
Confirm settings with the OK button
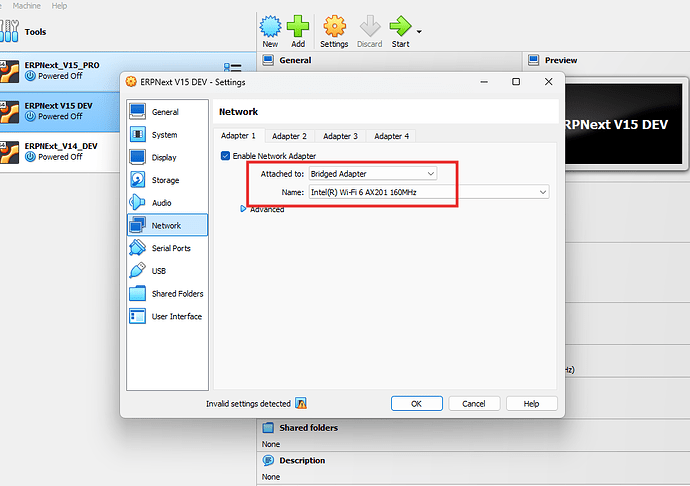416,404
